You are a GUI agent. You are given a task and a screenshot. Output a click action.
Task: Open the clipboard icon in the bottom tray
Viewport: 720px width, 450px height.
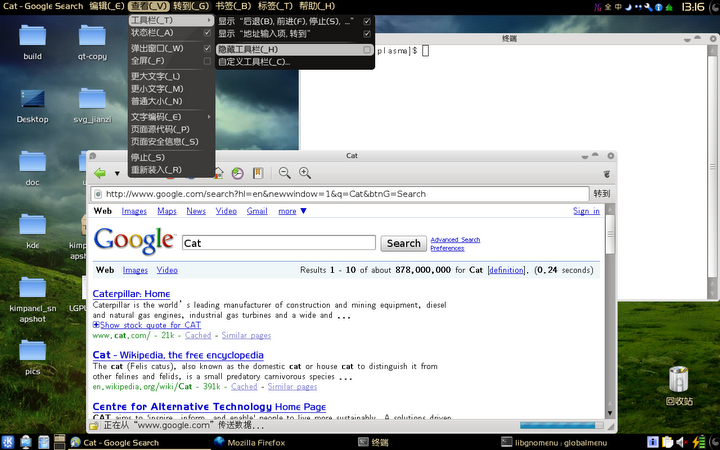pyautogui.click(x=667, y=442)
